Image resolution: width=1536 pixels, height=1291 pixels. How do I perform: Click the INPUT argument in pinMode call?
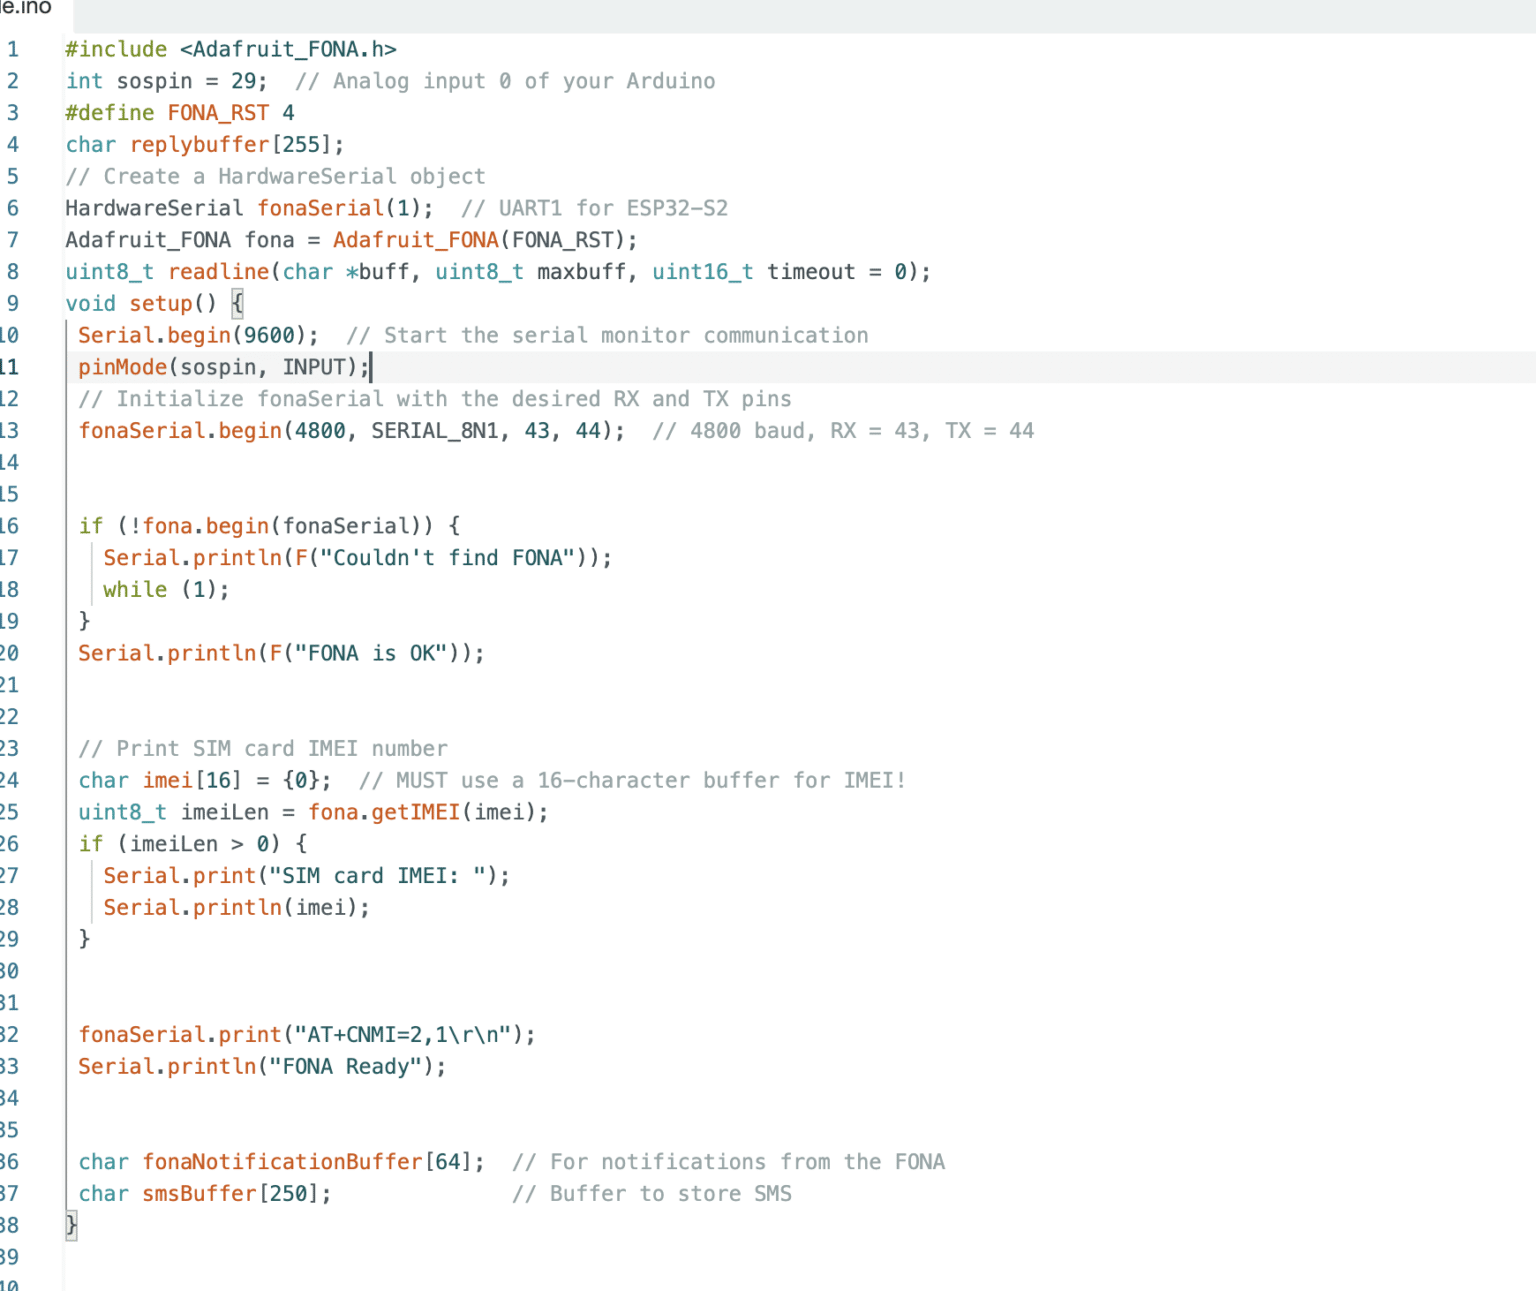point(314,368)
